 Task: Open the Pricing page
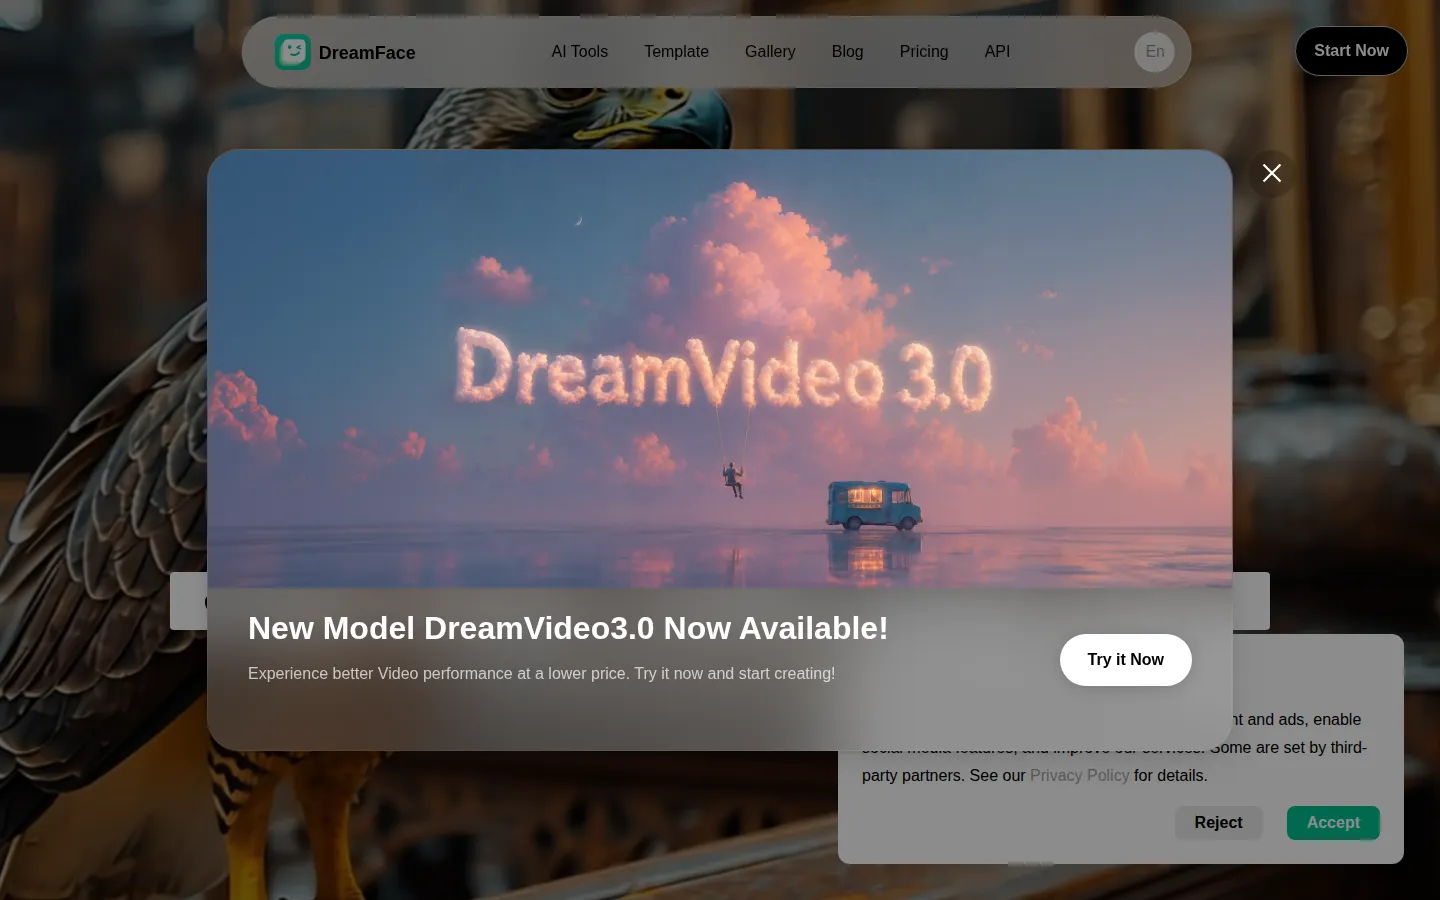[924, 52]
